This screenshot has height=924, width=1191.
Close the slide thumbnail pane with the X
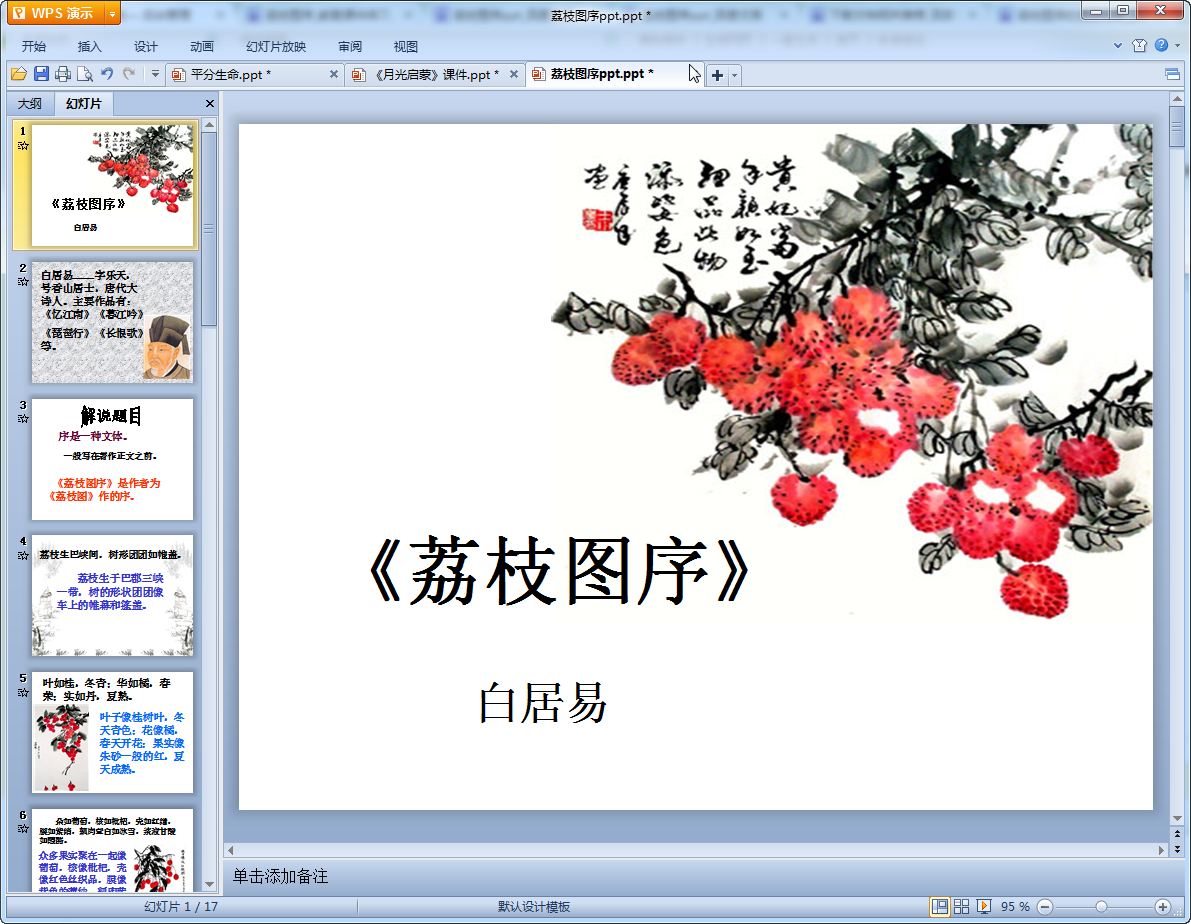click(210, 103)
